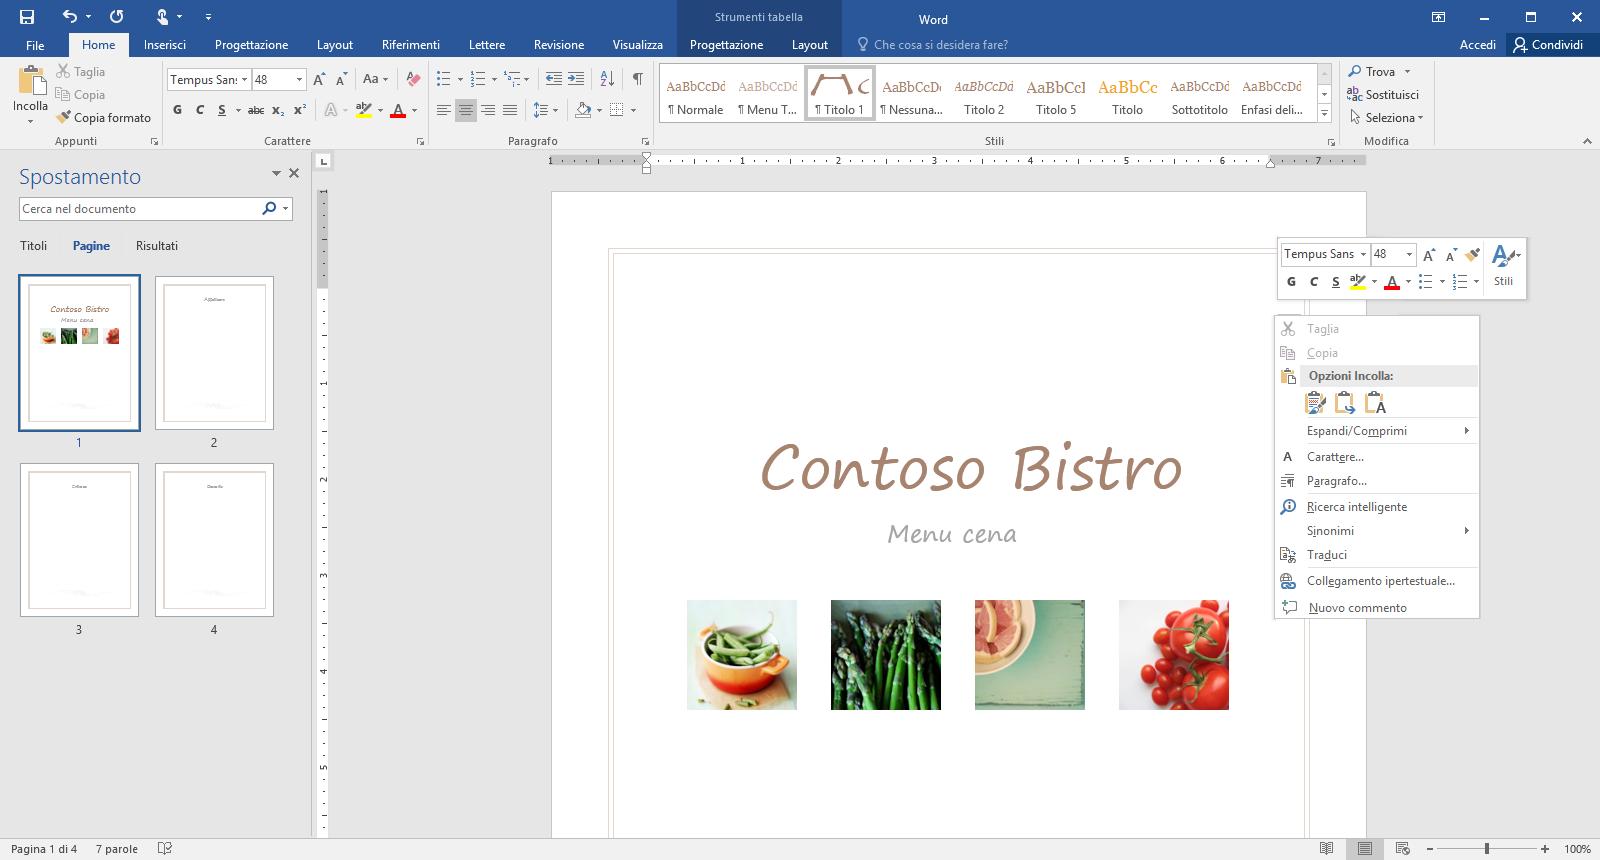
Task: Switch navigation pane to Titoli tab
Action: [33, 245]
